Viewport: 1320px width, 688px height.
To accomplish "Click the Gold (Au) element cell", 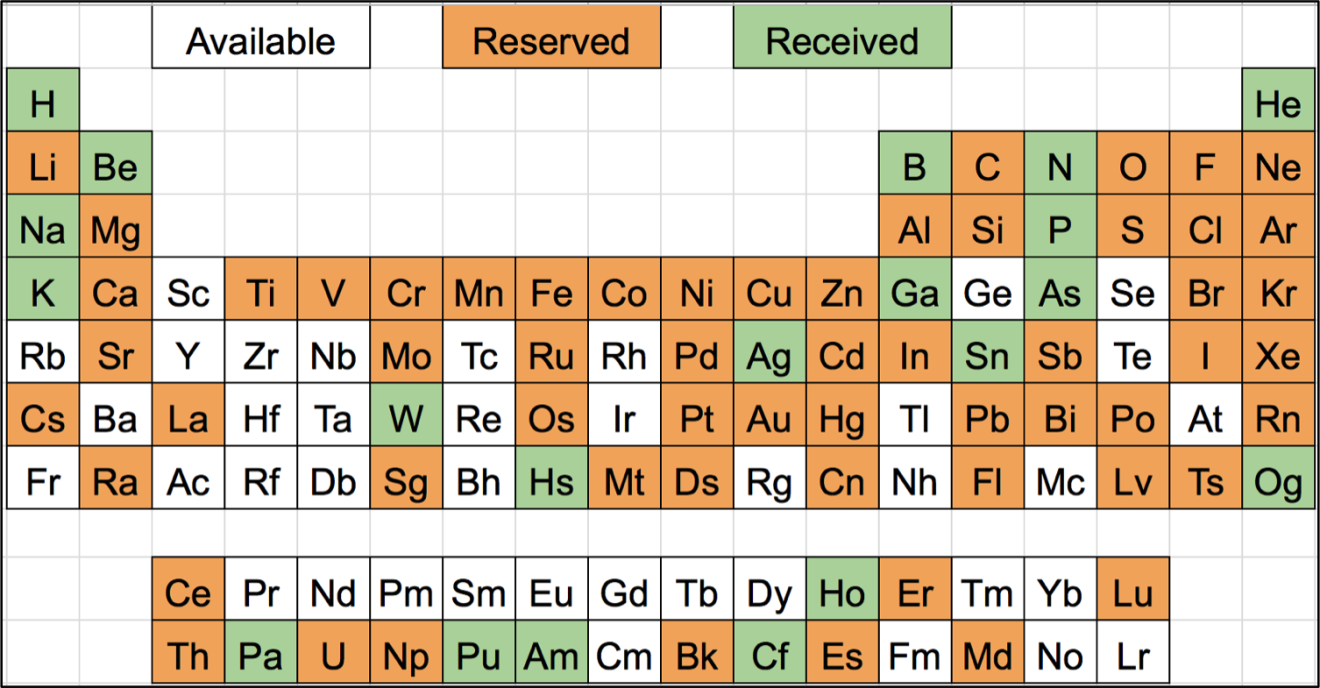I will [x=769, y=419].
